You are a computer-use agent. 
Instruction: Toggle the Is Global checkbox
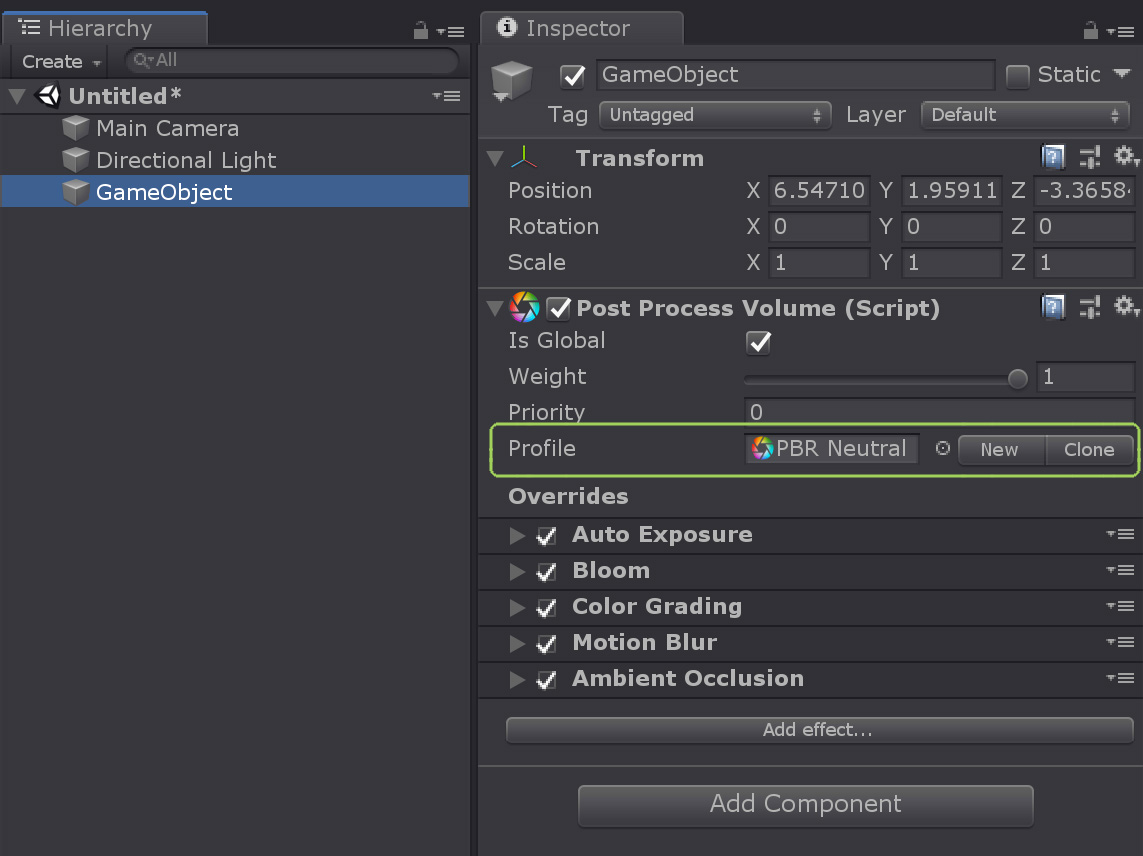(758, 342)
